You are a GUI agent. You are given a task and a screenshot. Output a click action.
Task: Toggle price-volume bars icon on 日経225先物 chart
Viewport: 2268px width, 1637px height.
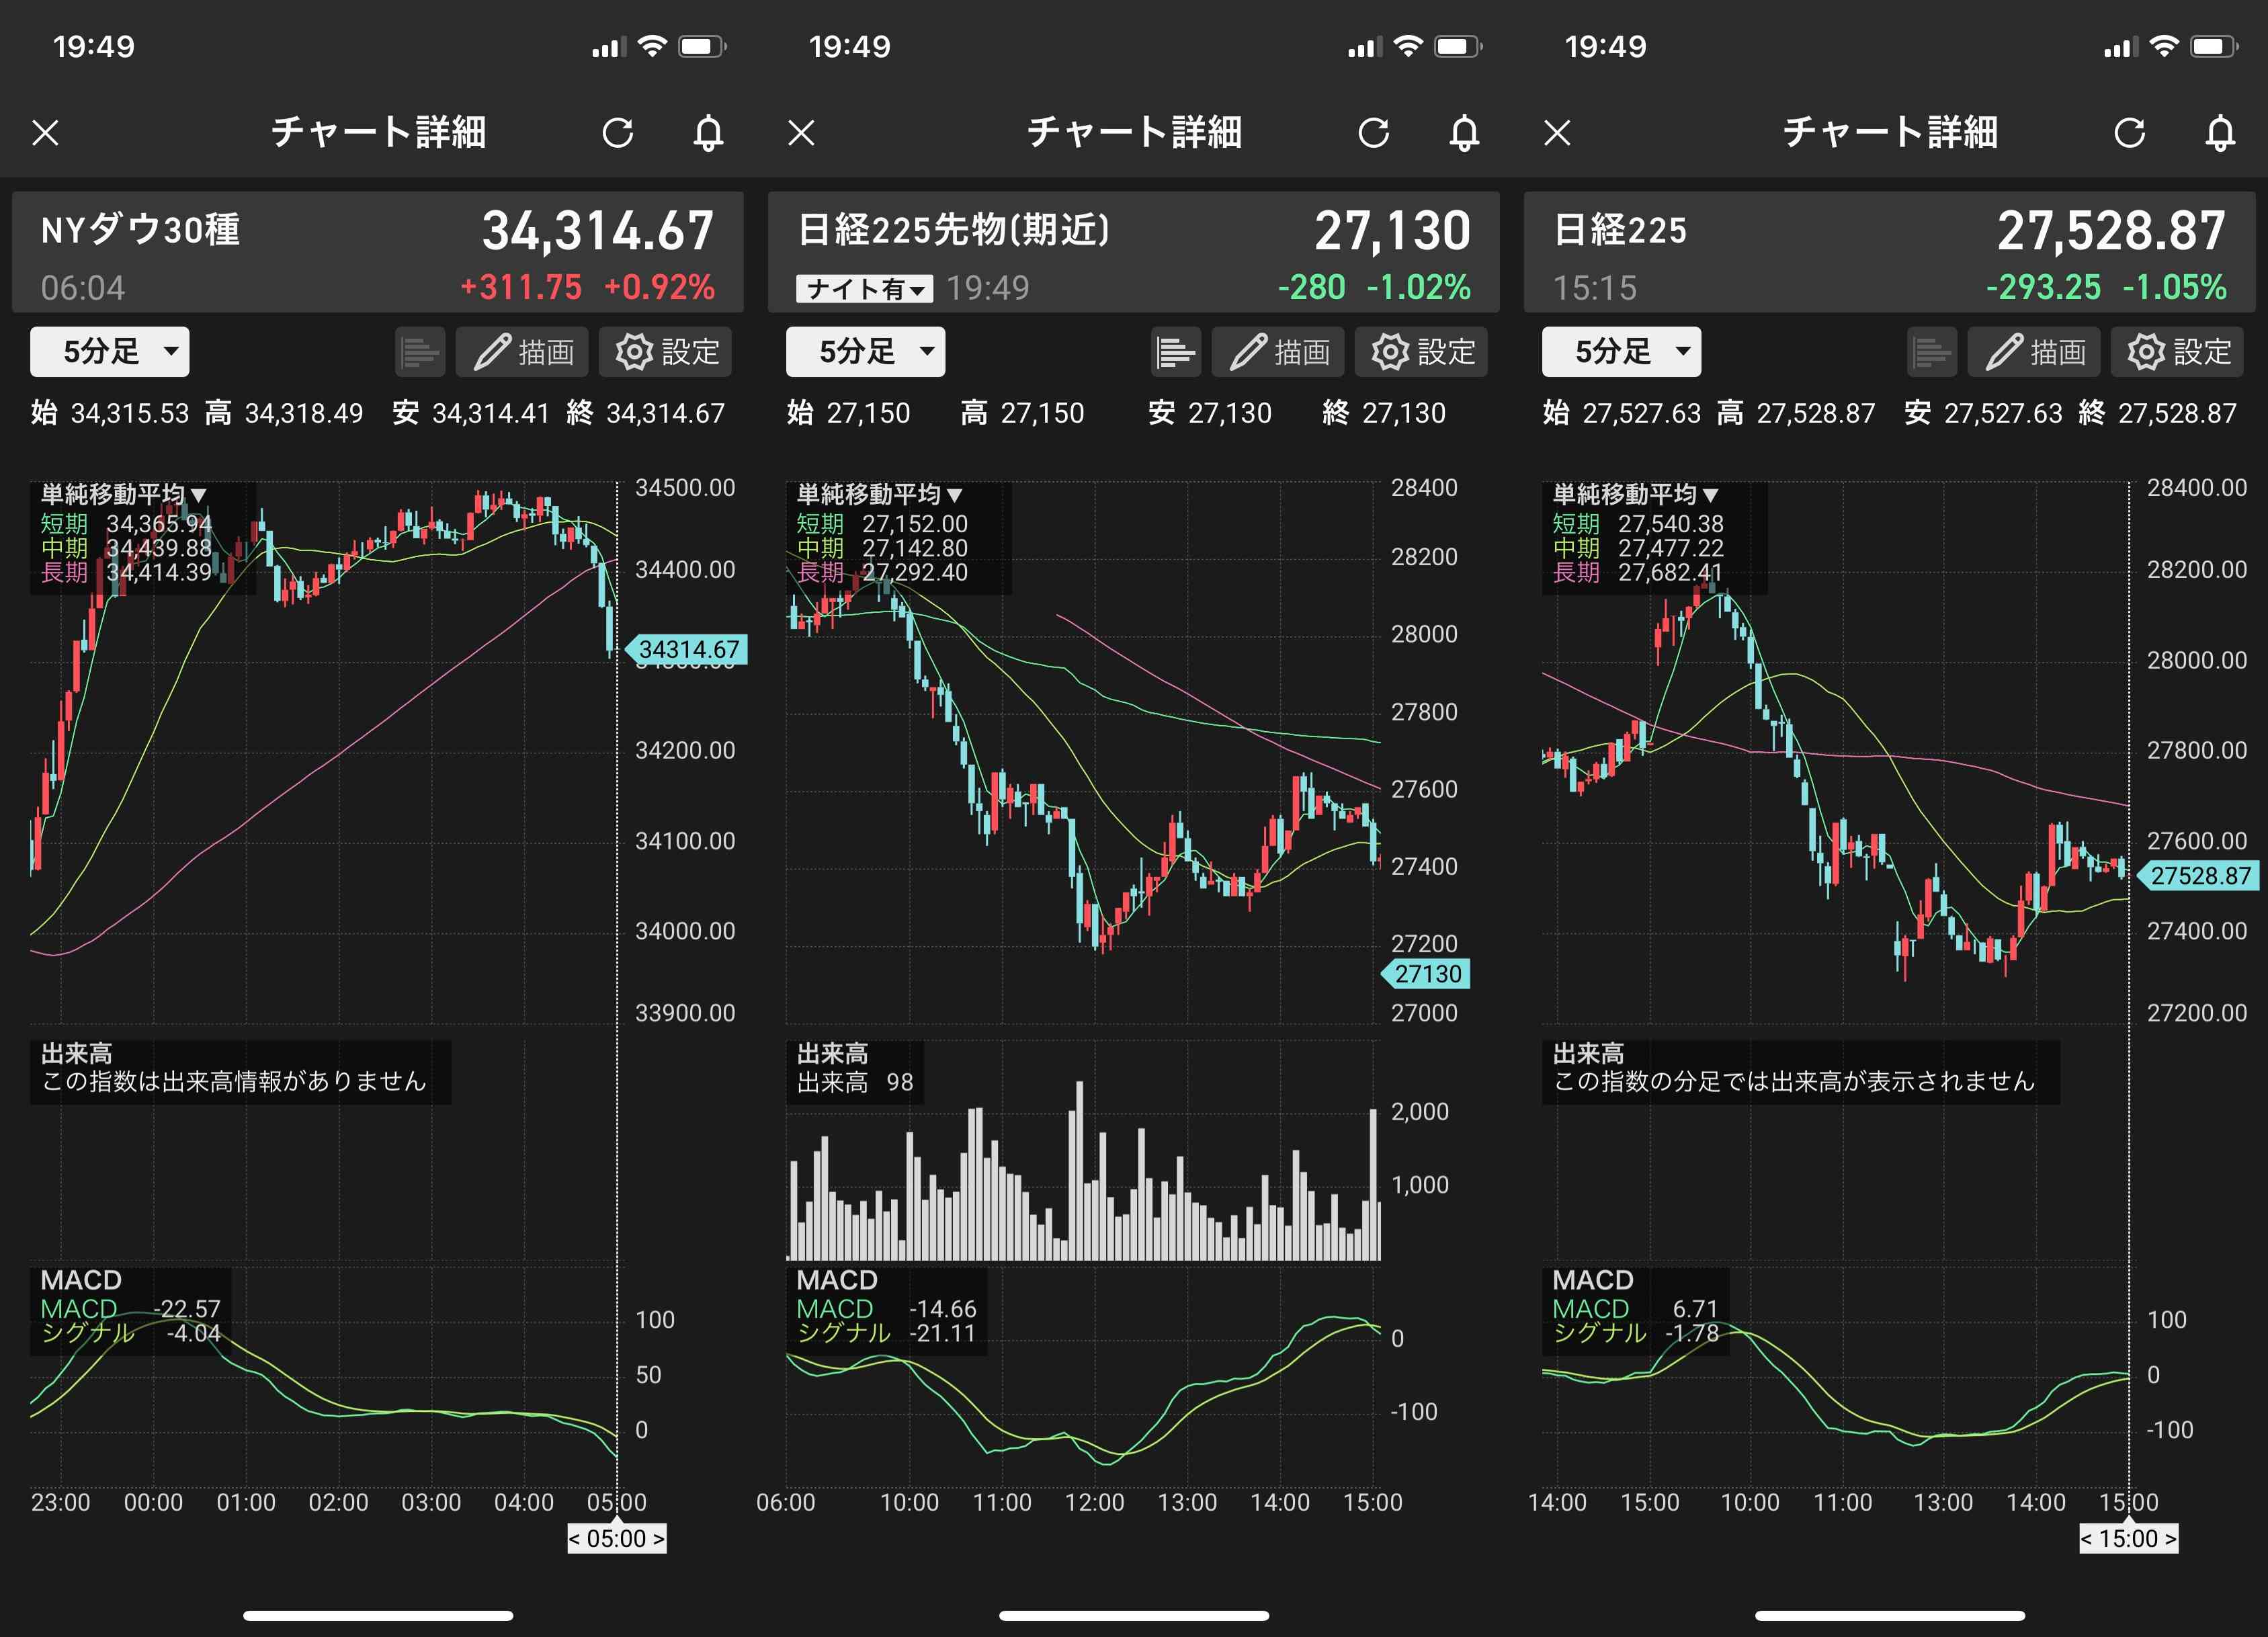(1175, 352)
